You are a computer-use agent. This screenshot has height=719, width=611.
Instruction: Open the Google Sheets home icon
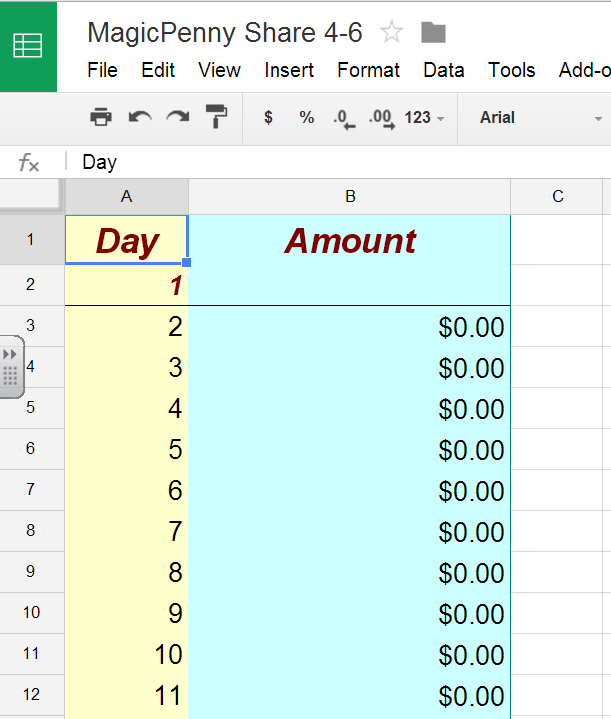coord(28,46)
